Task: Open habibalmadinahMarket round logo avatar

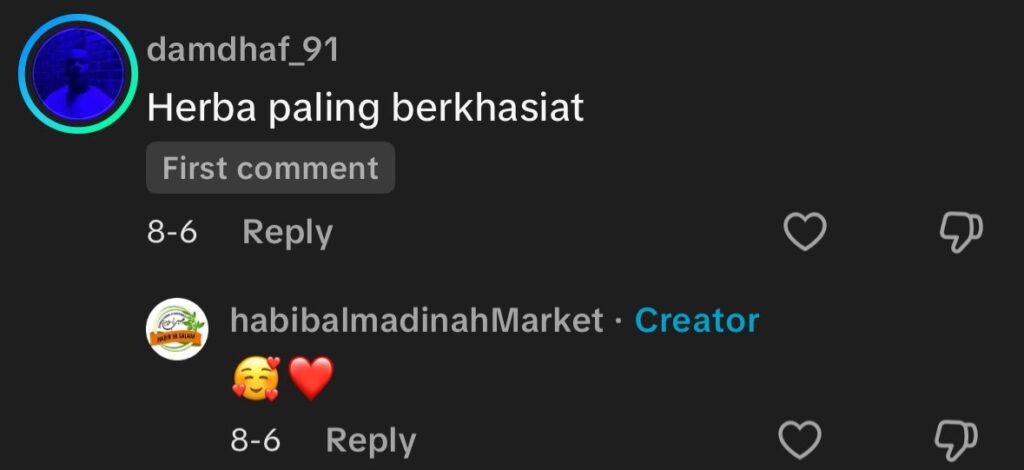Action: click(177, 329)
